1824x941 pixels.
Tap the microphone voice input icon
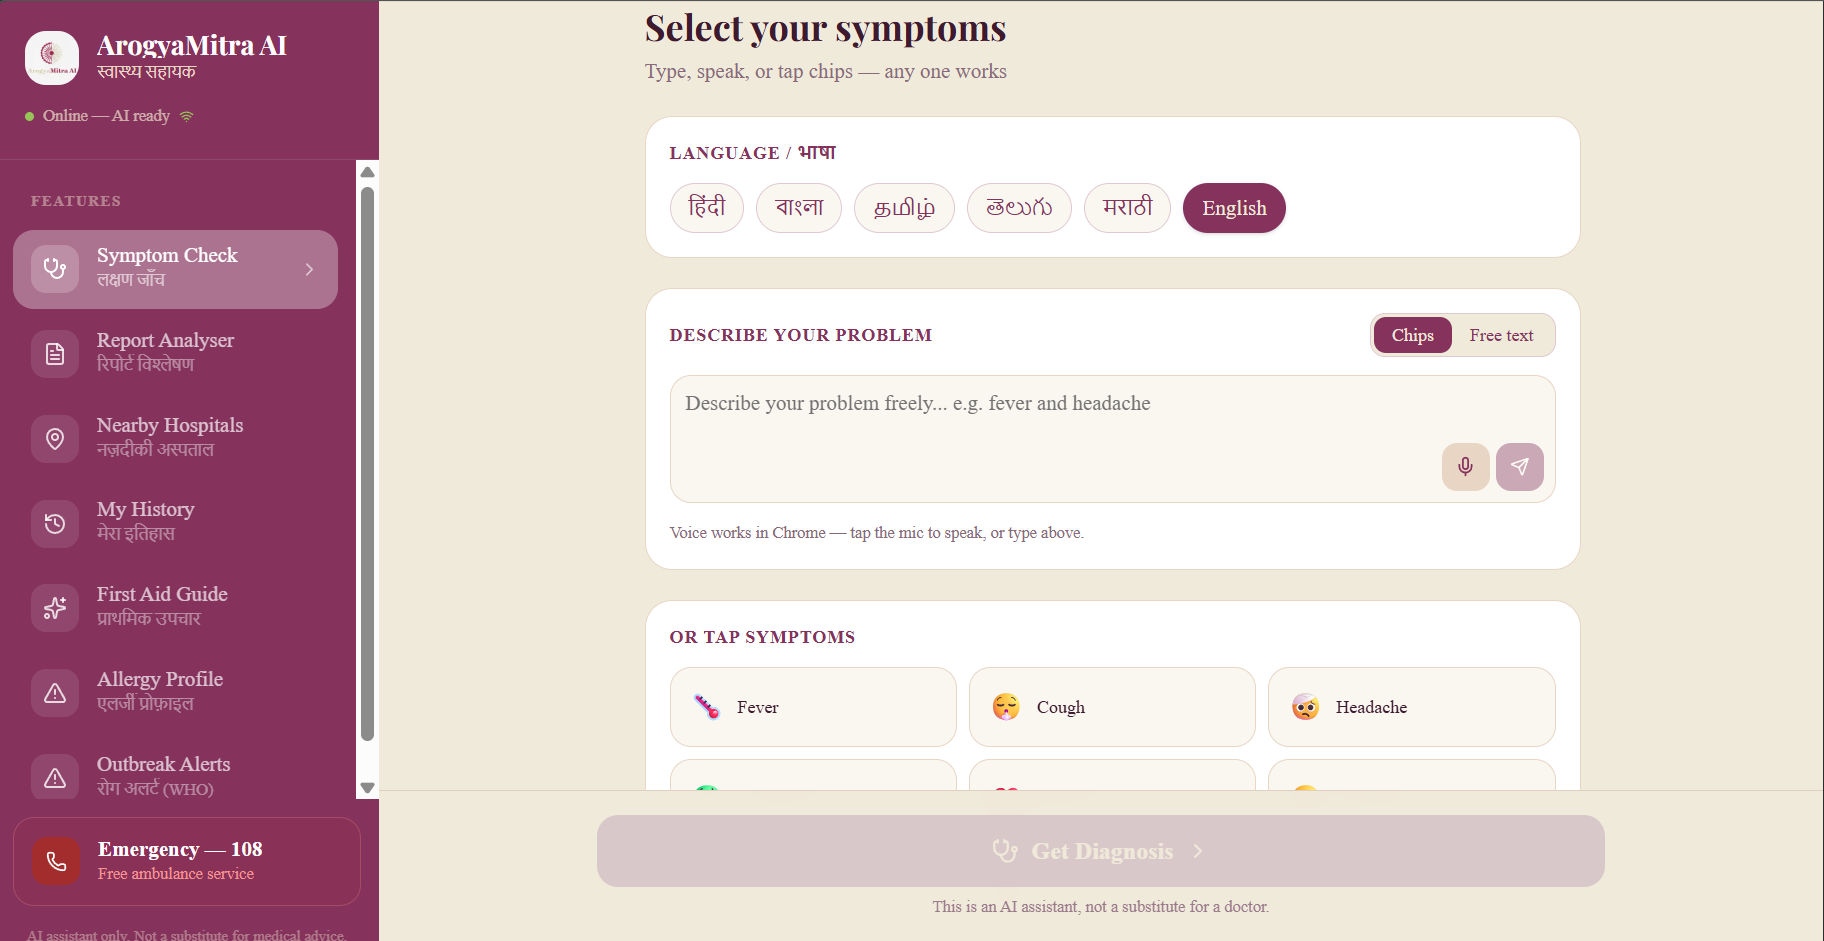click(1465, 467)
